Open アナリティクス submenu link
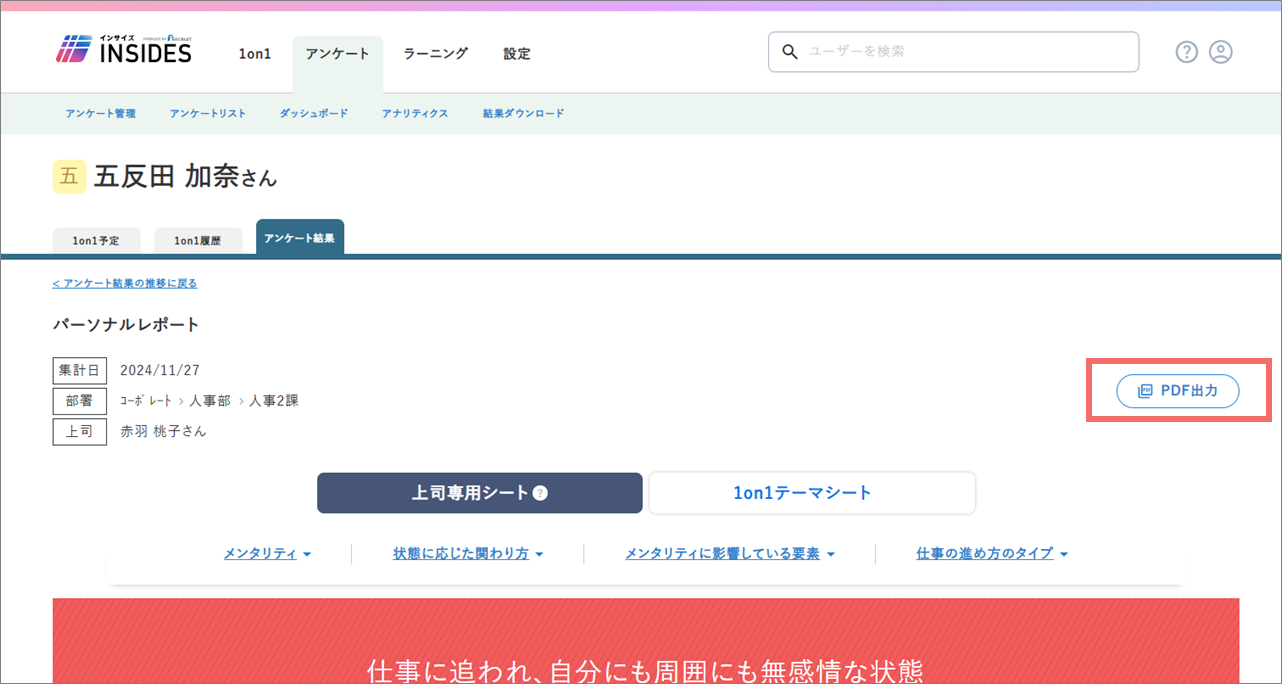 point(415,114)
